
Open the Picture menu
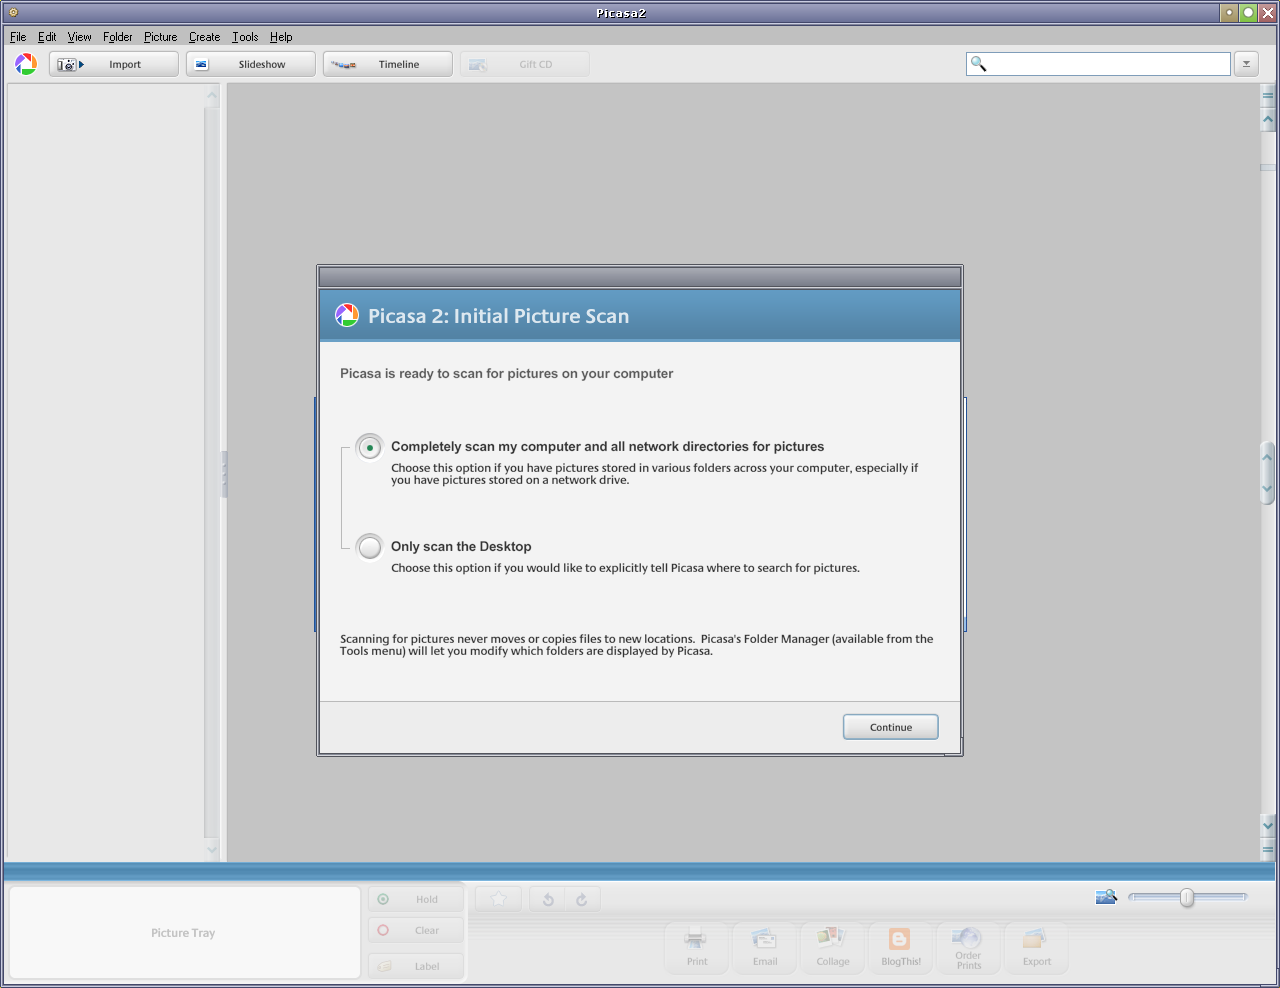click(160, 37)
